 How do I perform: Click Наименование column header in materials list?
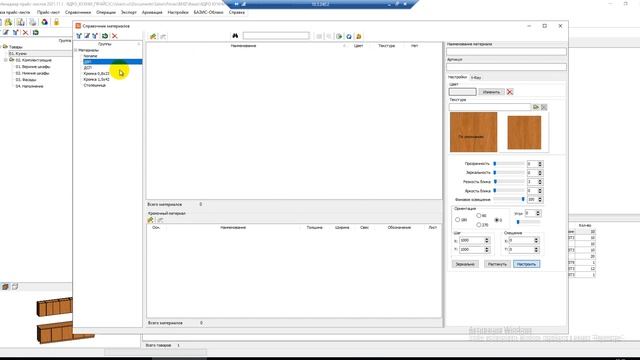(244, 46)
